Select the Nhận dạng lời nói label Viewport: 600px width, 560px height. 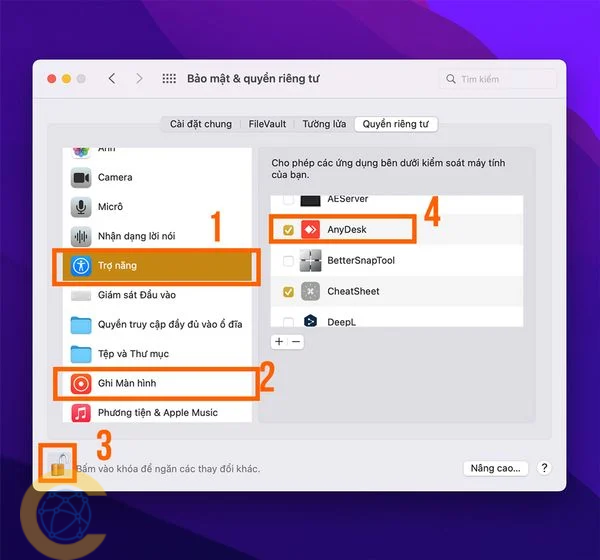coord(137,236)
